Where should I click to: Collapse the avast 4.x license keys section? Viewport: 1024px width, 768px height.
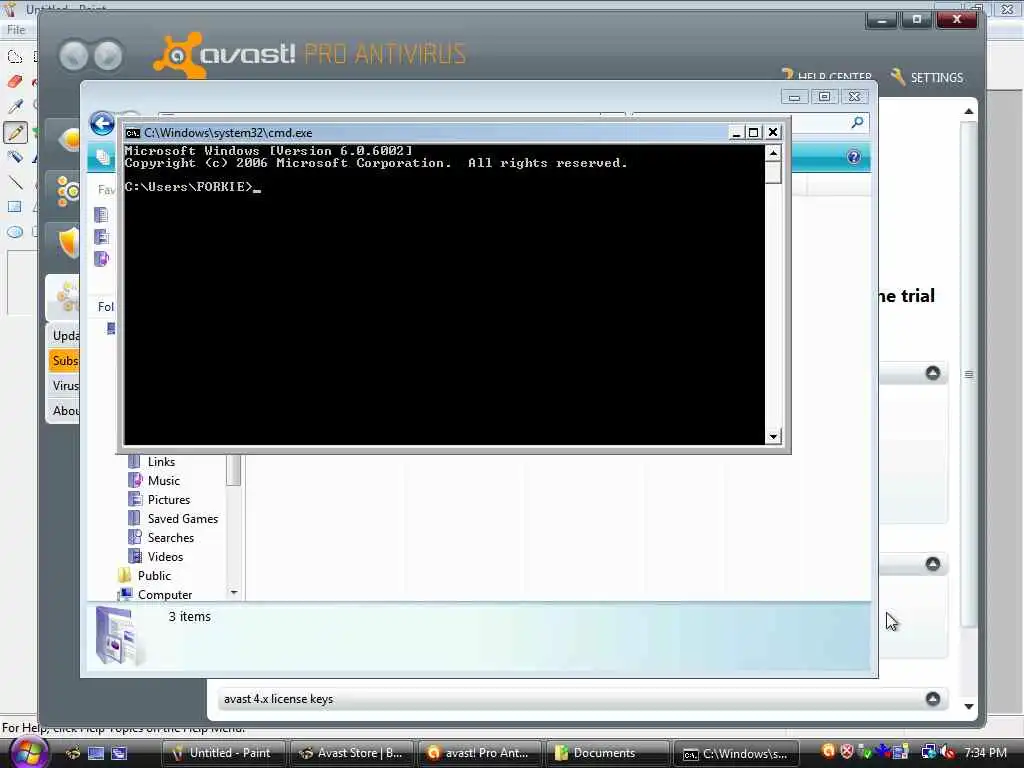pos(933,699)
